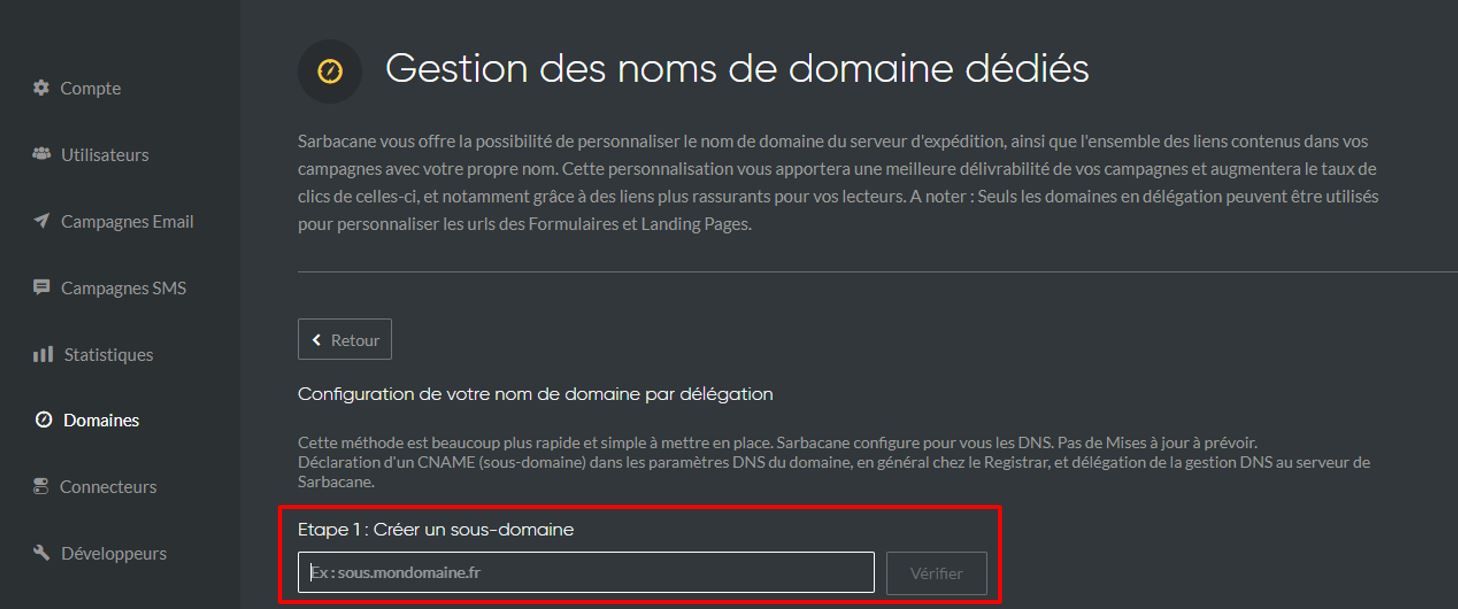Click the wrench icon next to Développeurs
Screen dimensions: 1458x609
[41, 553]
